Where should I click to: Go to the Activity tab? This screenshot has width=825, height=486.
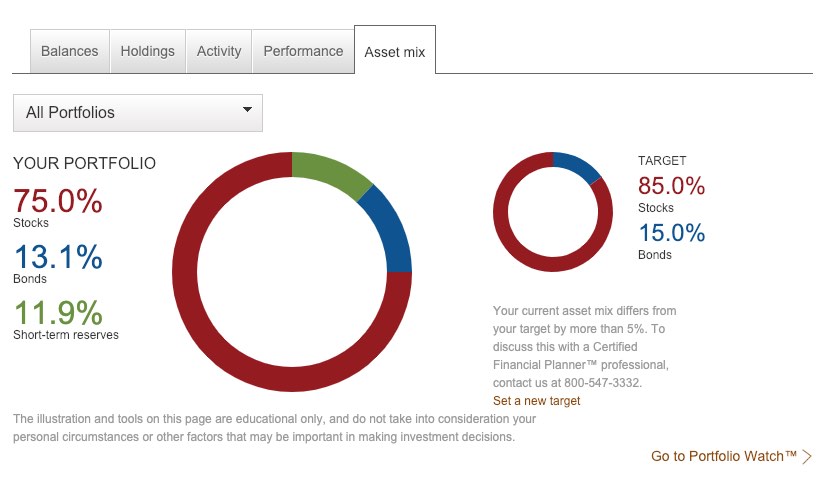click(219, 51)
